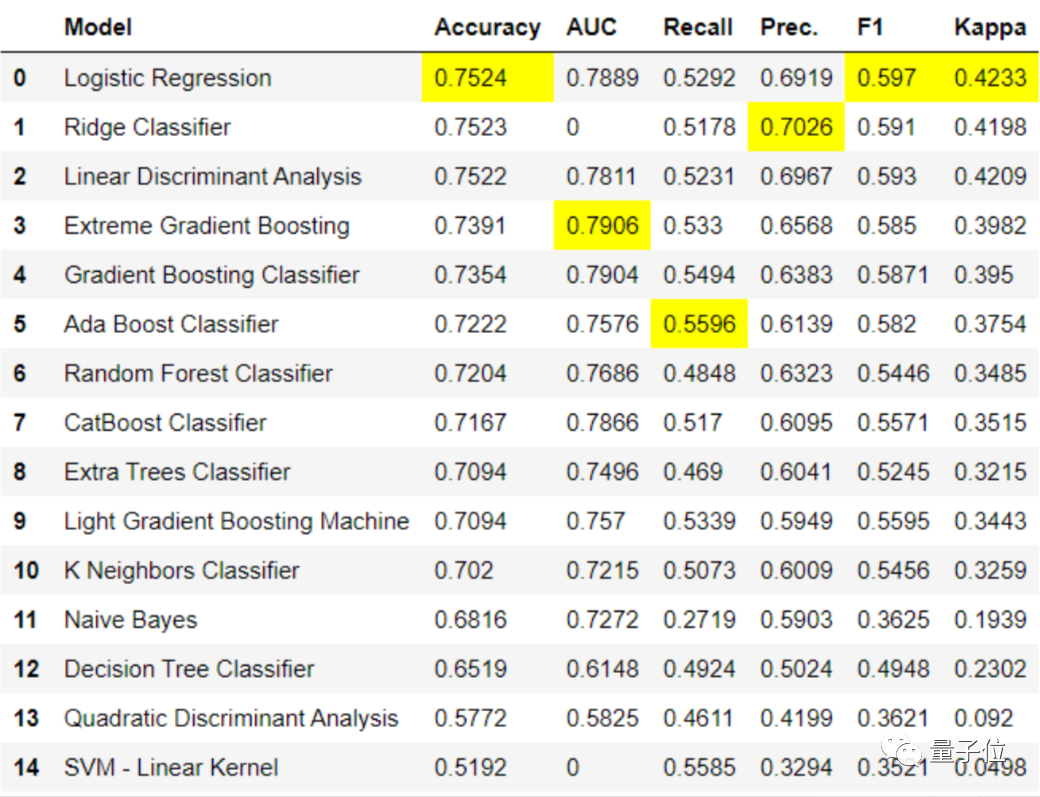Viewport: 1040px width, 797px height.
Task: Click the Kappa column header
Action: pos(990,27)
